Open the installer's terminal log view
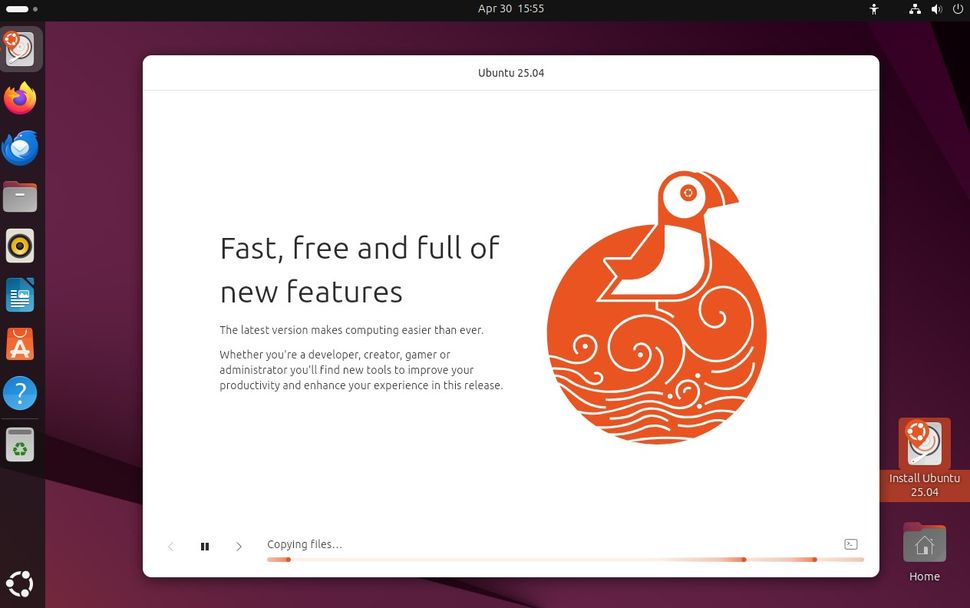 click(x=850, y=543)
